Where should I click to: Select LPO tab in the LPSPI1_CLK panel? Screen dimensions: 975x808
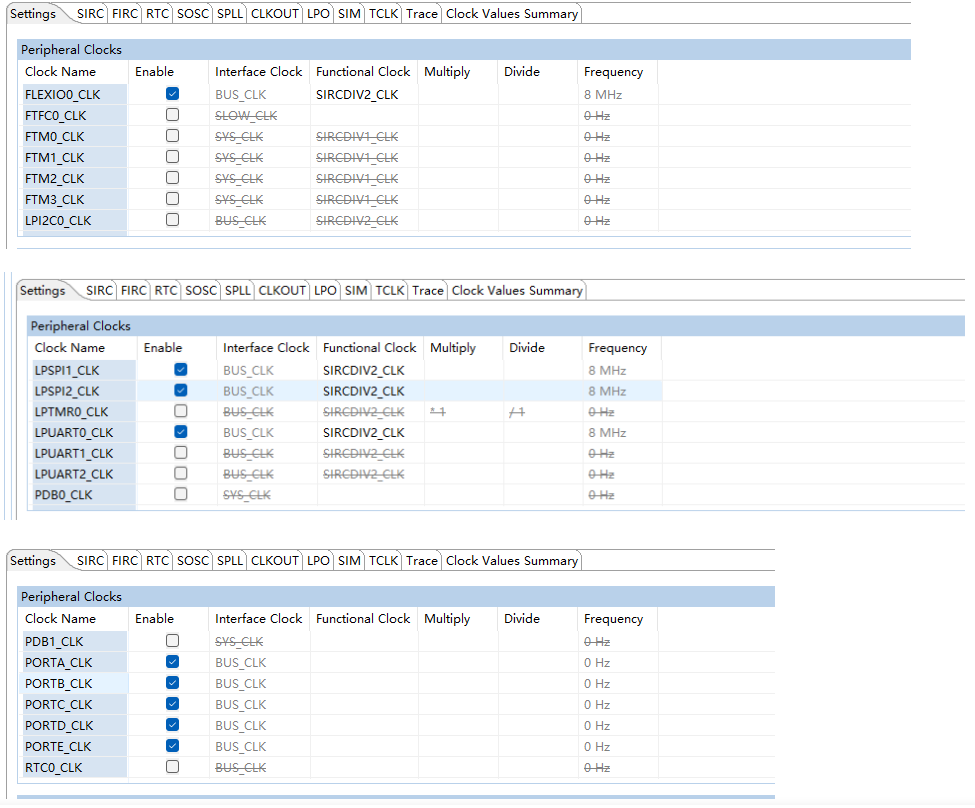[x=325, y=290]
